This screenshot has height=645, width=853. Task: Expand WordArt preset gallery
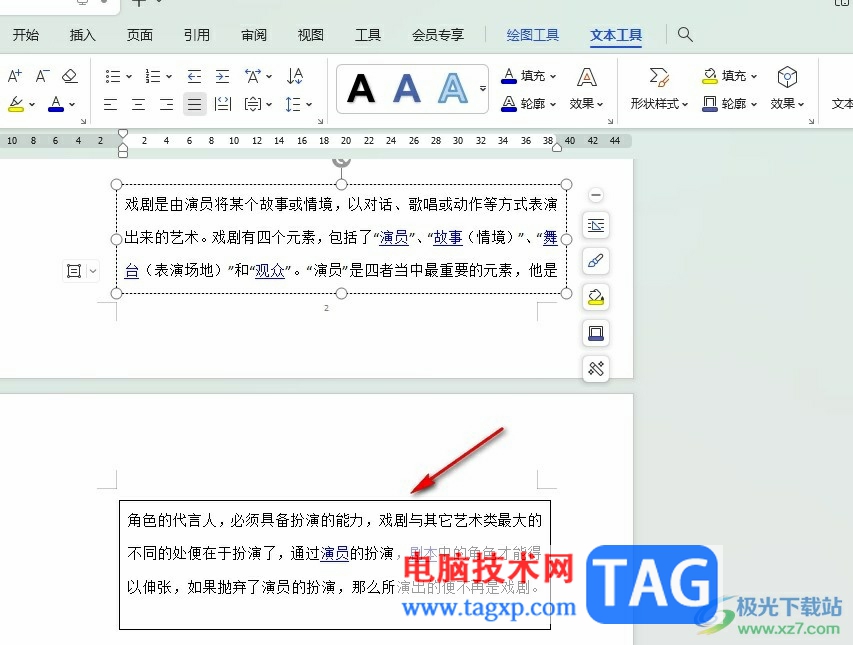(x=483, y=88)
